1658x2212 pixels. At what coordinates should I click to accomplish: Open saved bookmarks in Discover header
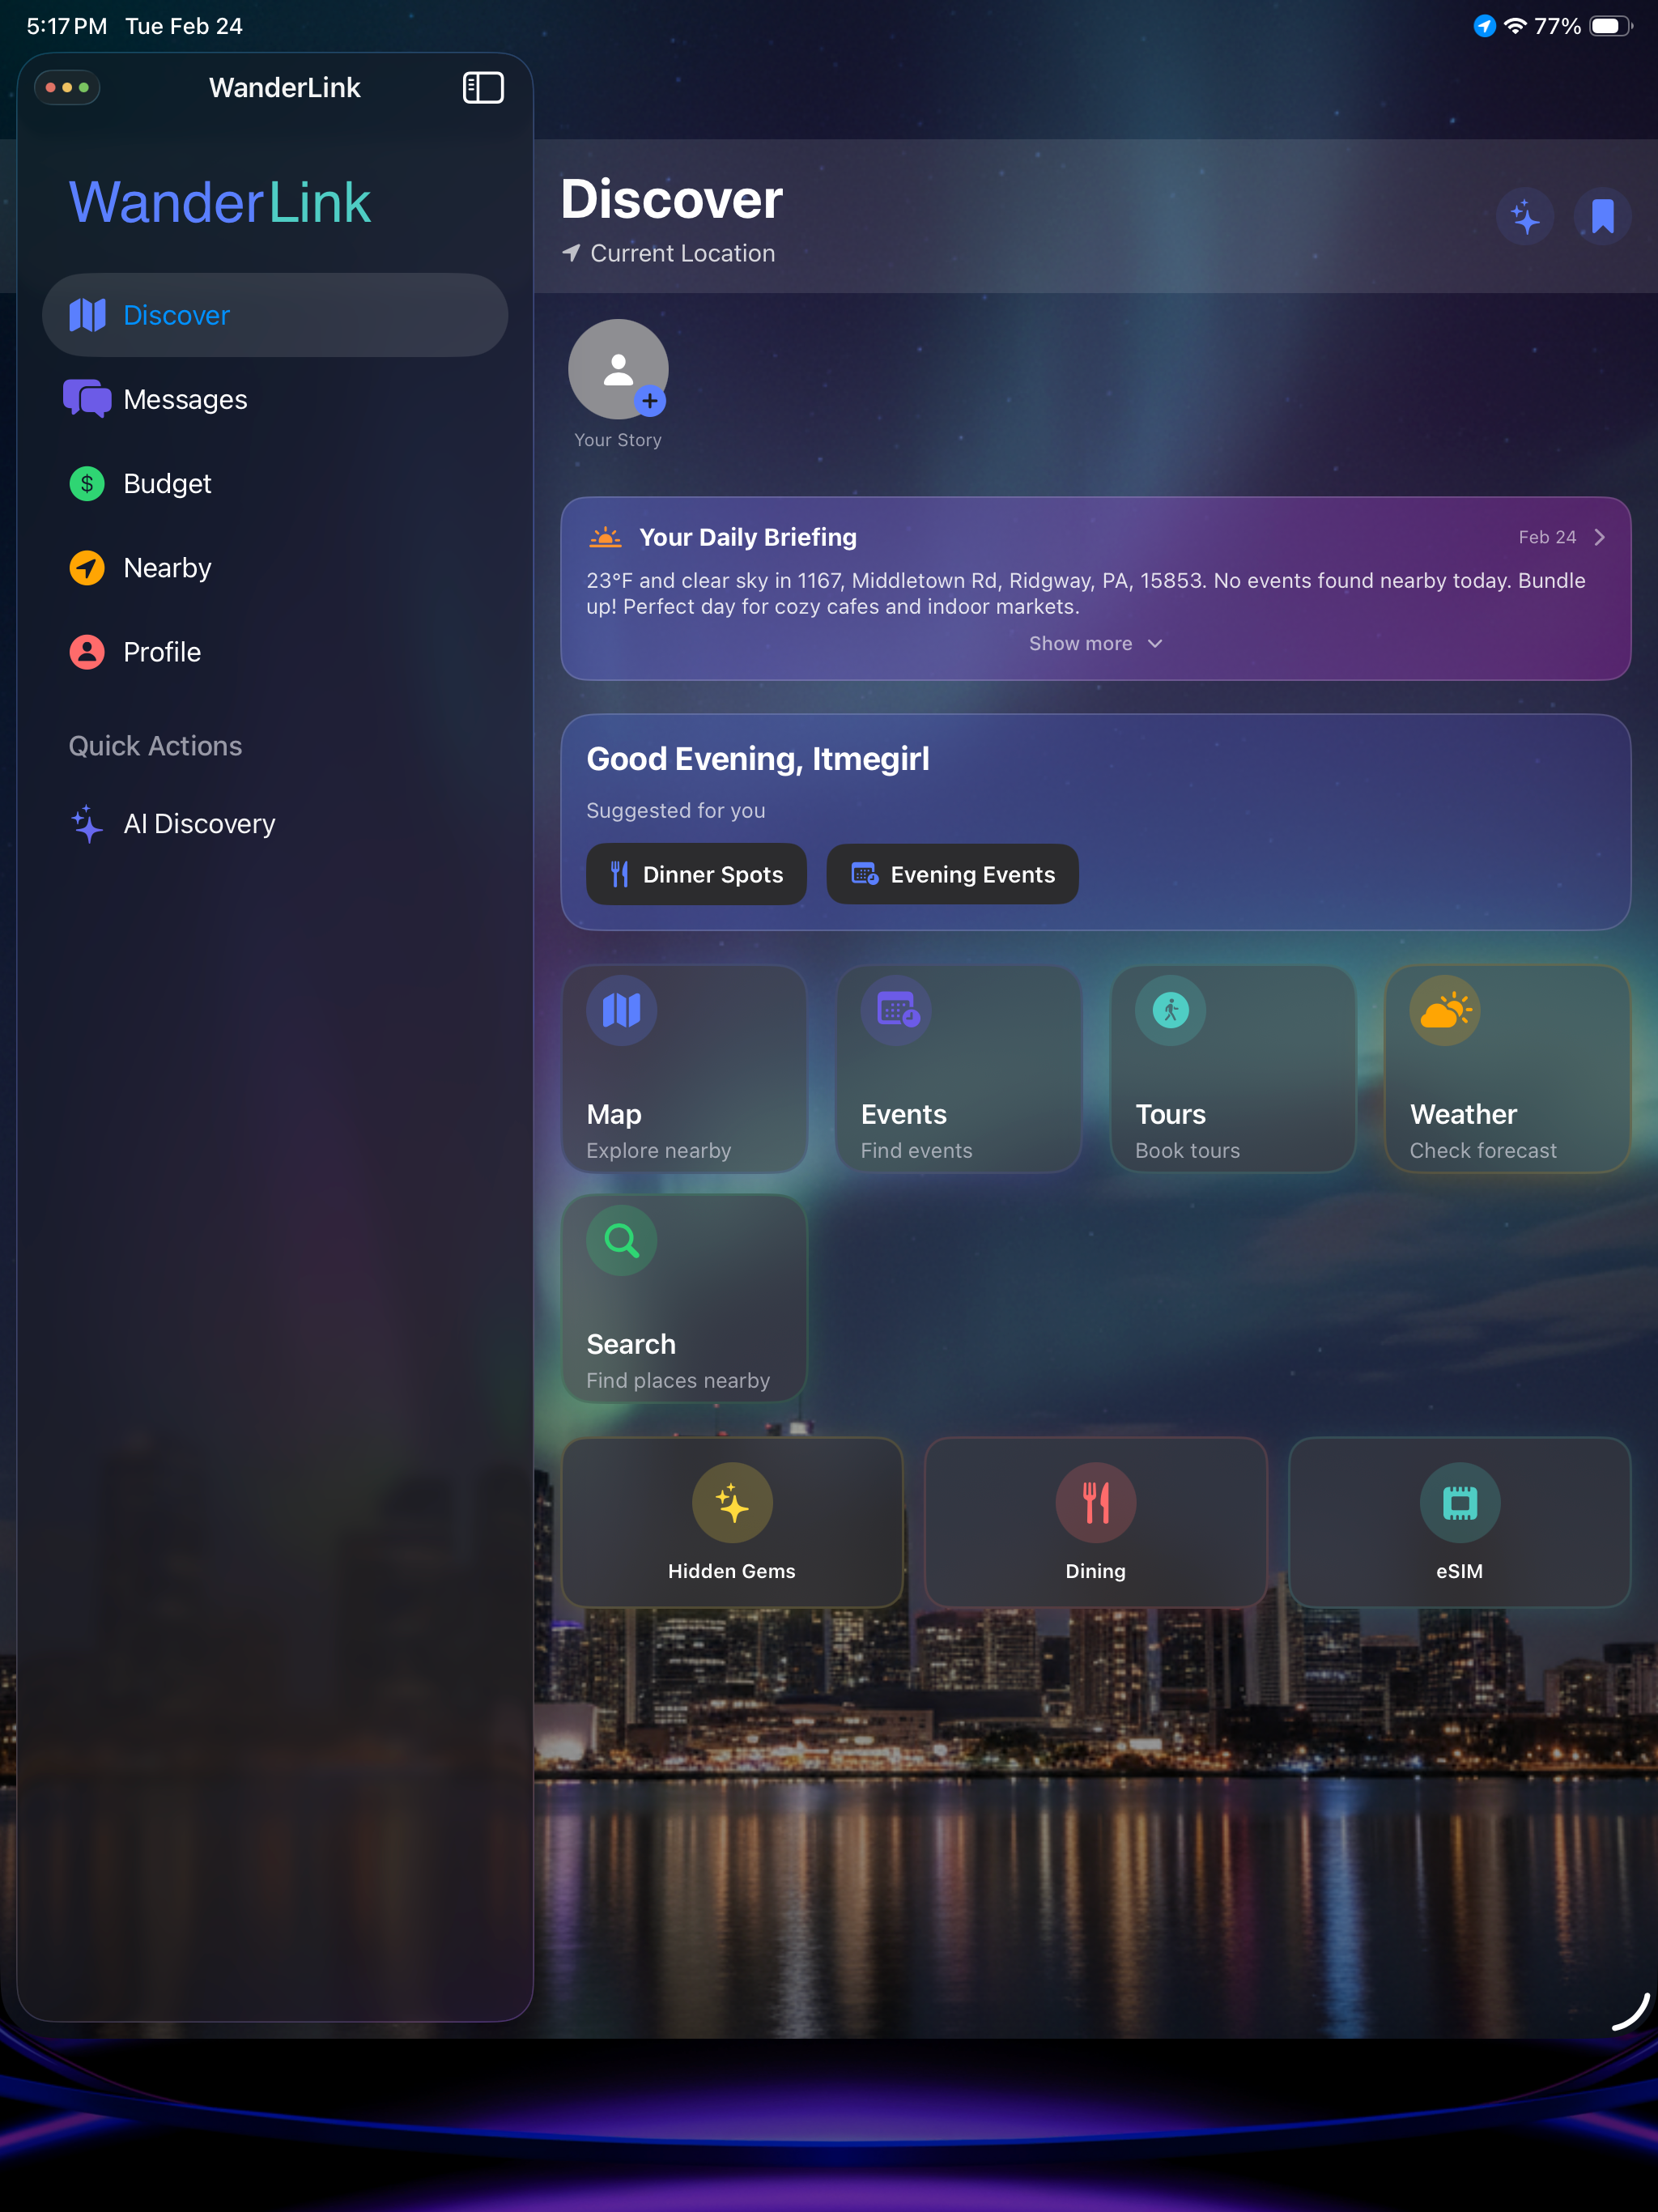pos(1602,217)
